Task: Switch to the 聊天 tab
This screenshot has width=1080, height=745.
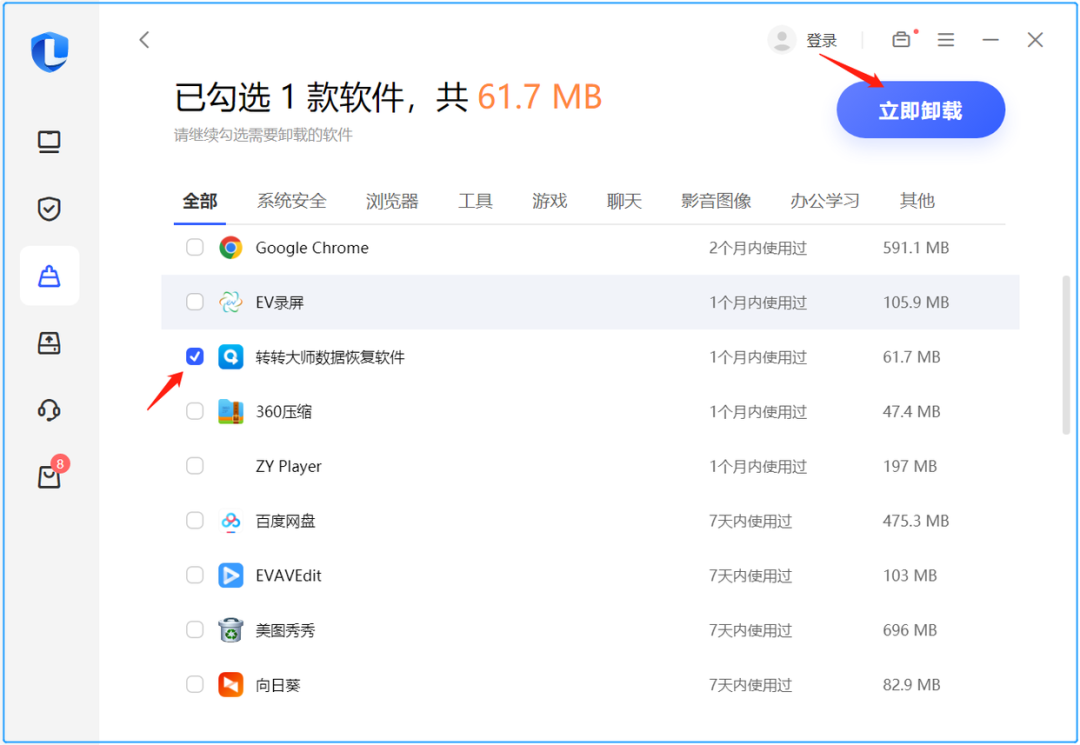Action: click(624, 201)
